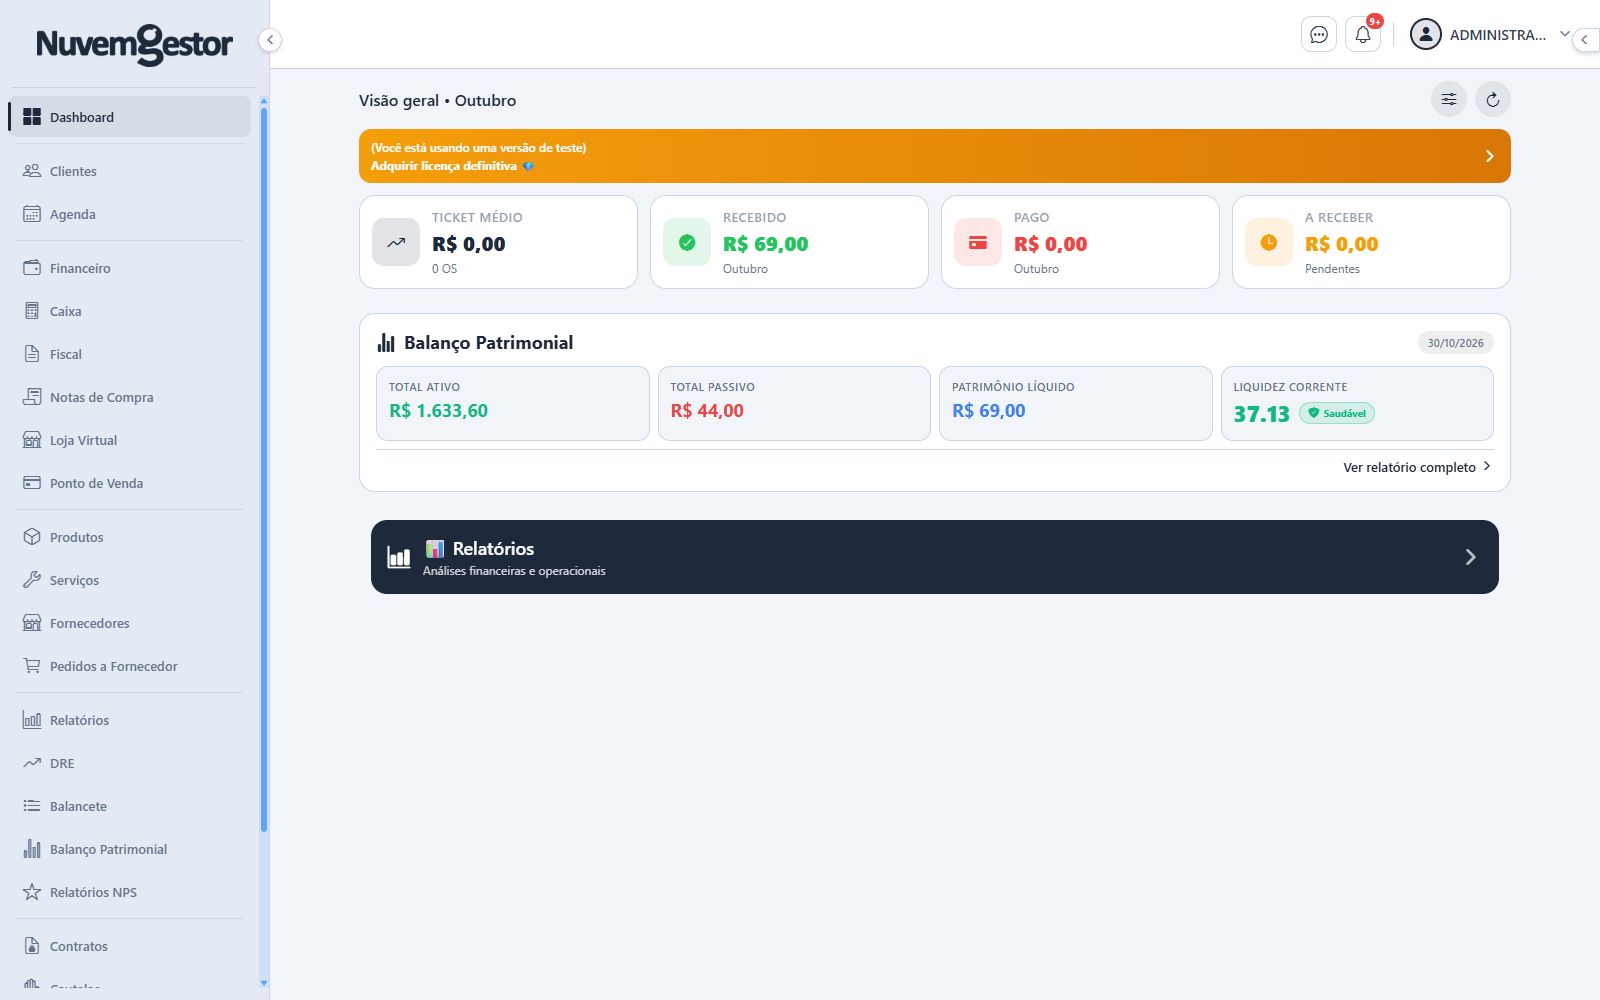Click the arrow on the orange license banner
This screenshot has height=1000, width=1600.
point(1489,156)
